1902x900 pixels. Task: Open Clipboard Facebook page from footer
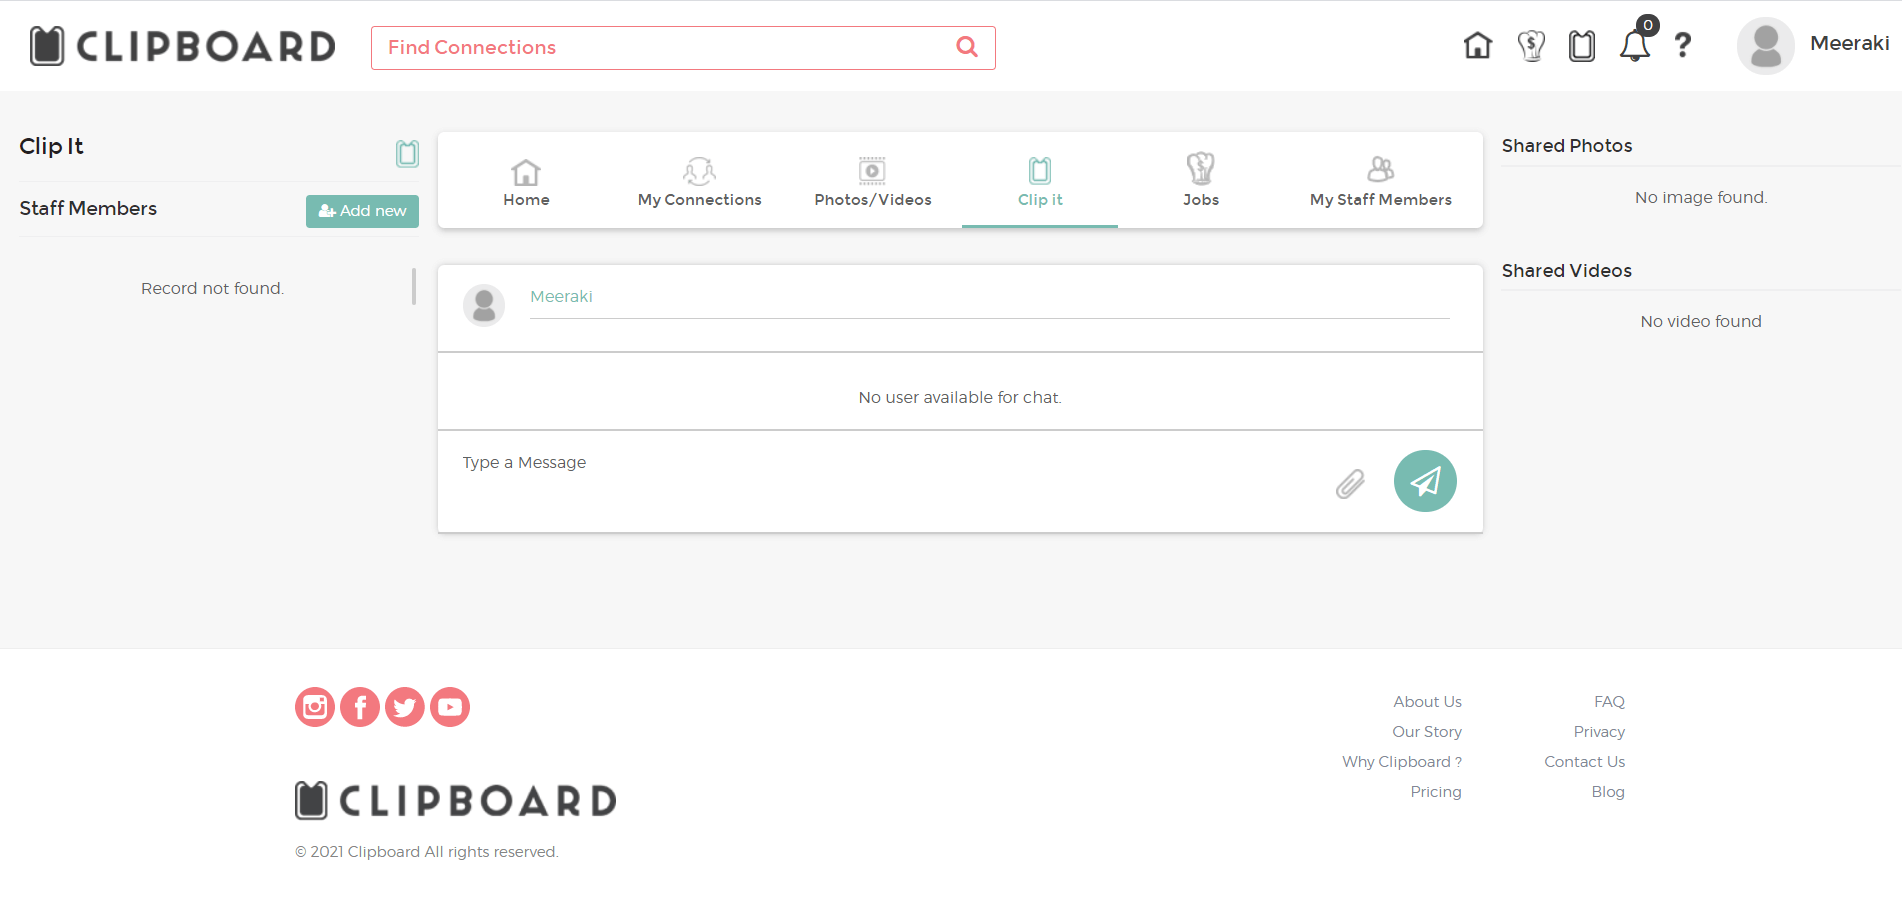(360, 707)
